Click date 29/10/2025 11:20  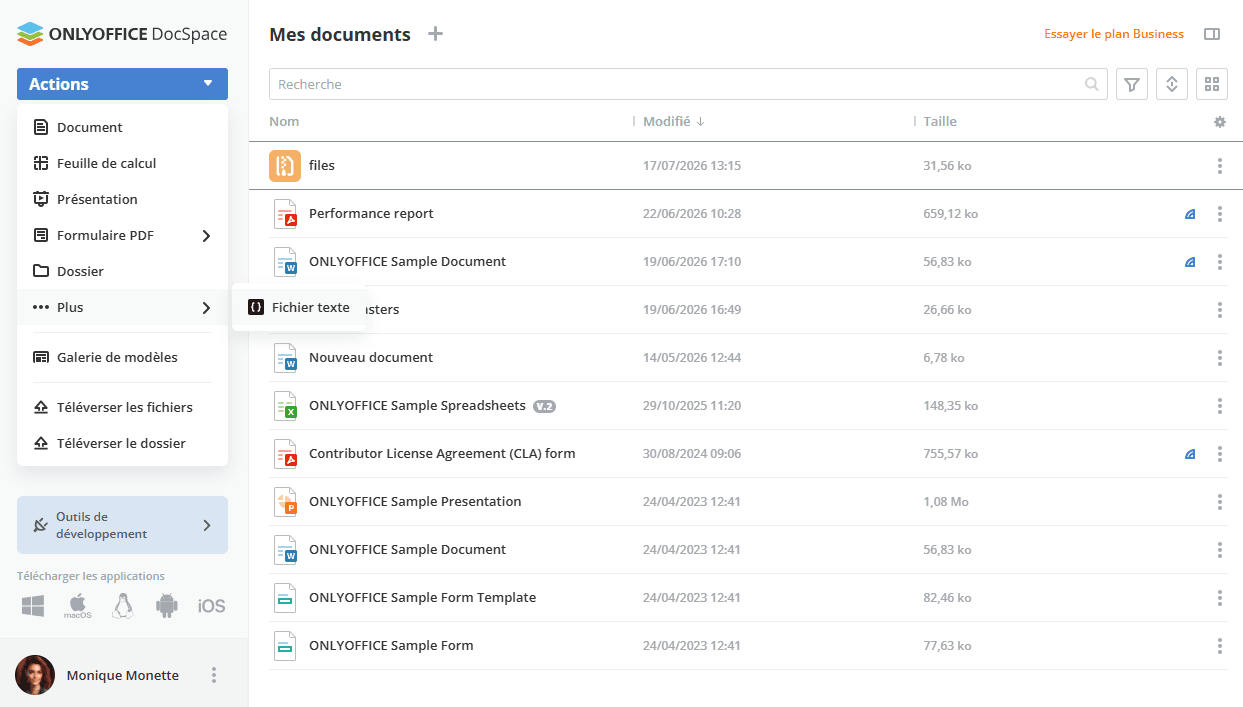point(692,406)
